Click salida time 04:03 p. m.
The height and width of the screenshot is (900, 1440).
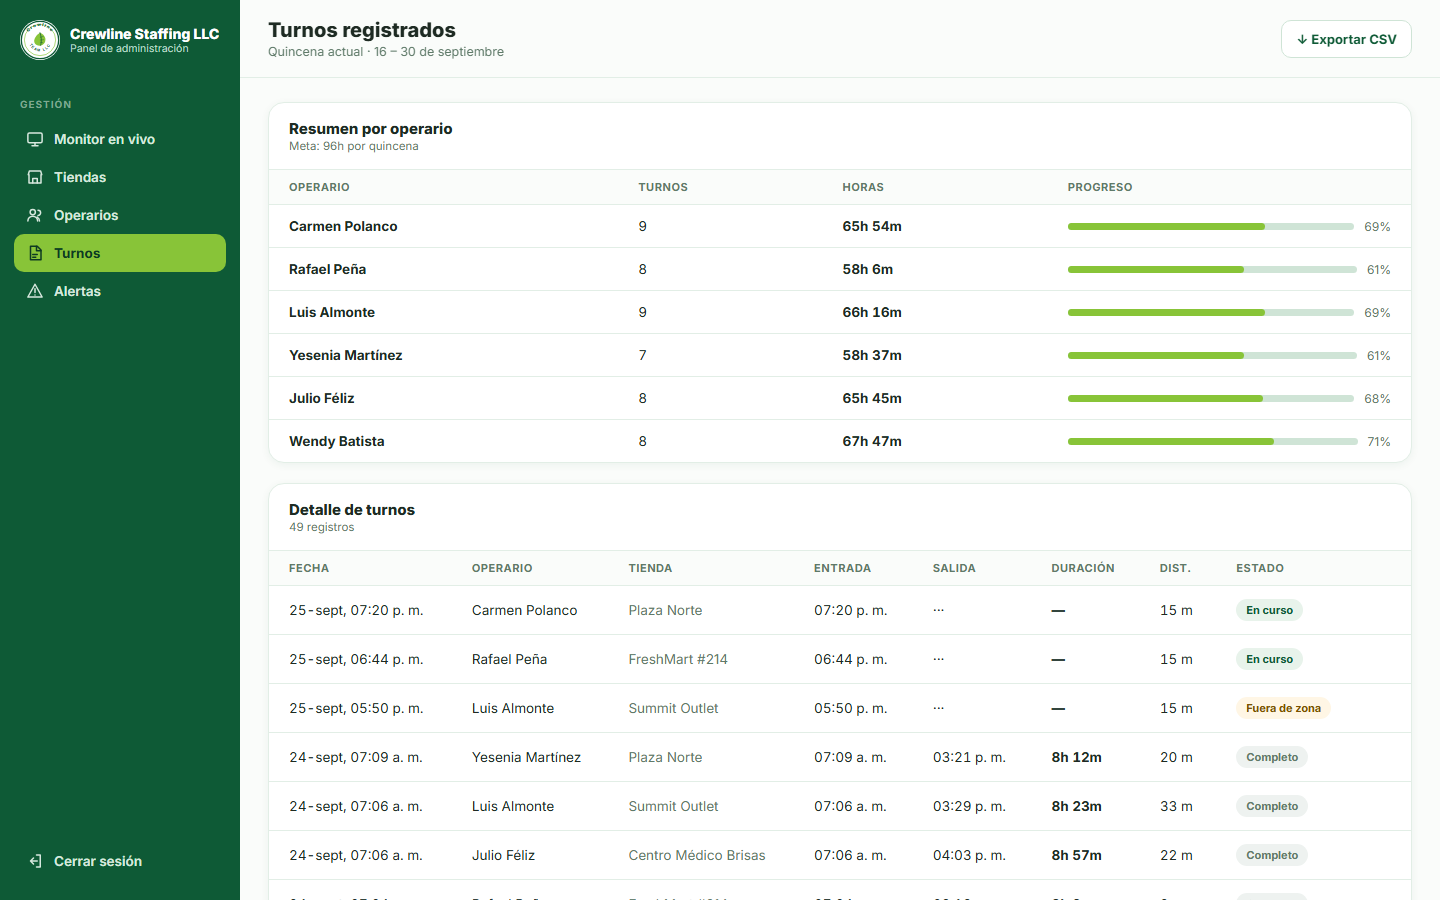coord(969,855)
